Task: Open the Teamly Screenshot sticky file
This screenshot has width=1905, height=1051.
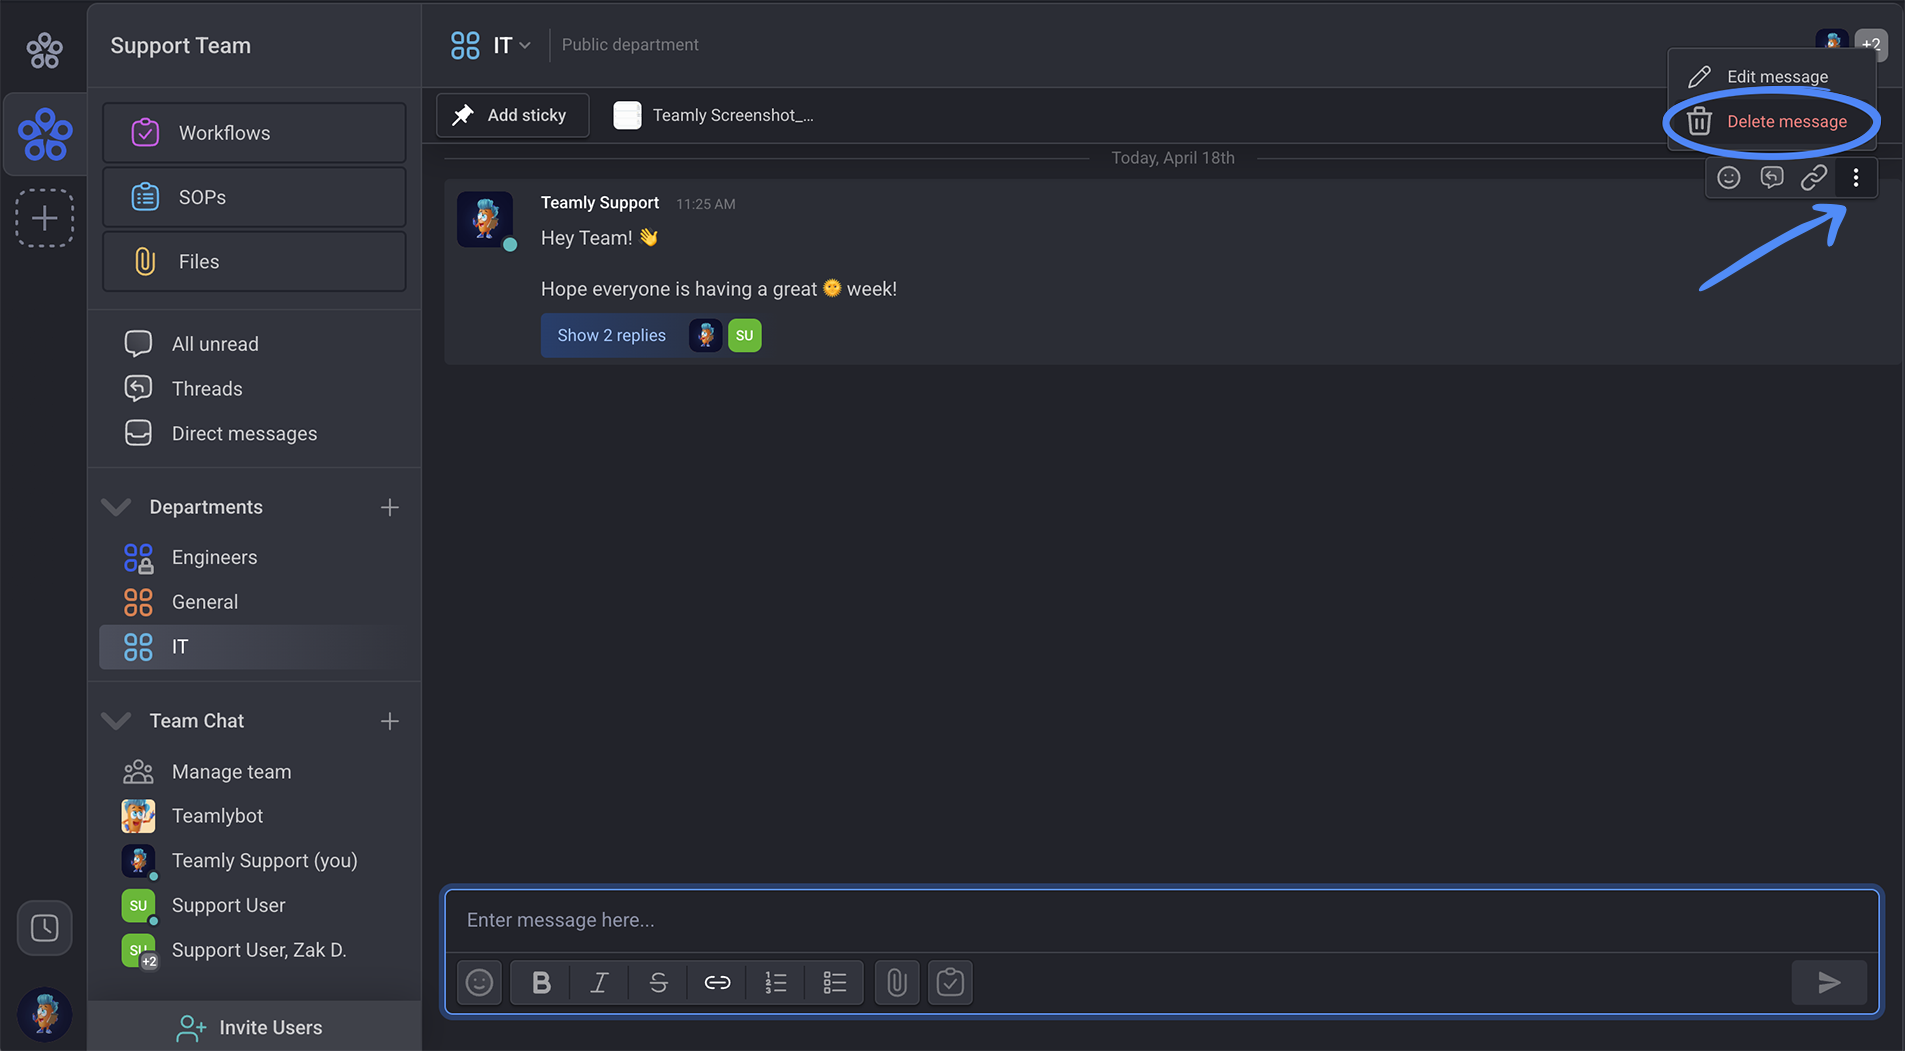Action: click(x=714, y=115)
